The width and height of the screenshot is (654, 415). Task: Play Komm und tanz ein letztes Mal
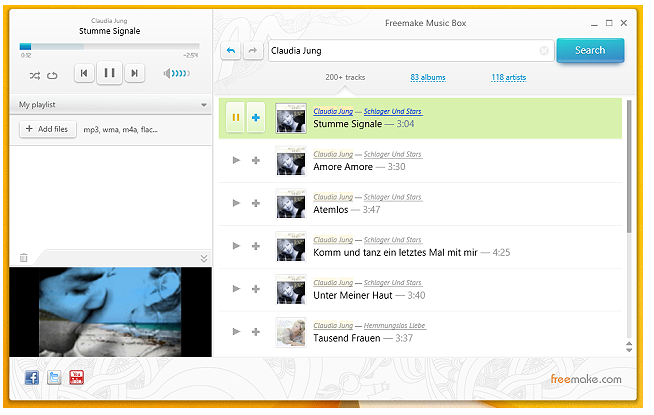(x=236, y=246)
